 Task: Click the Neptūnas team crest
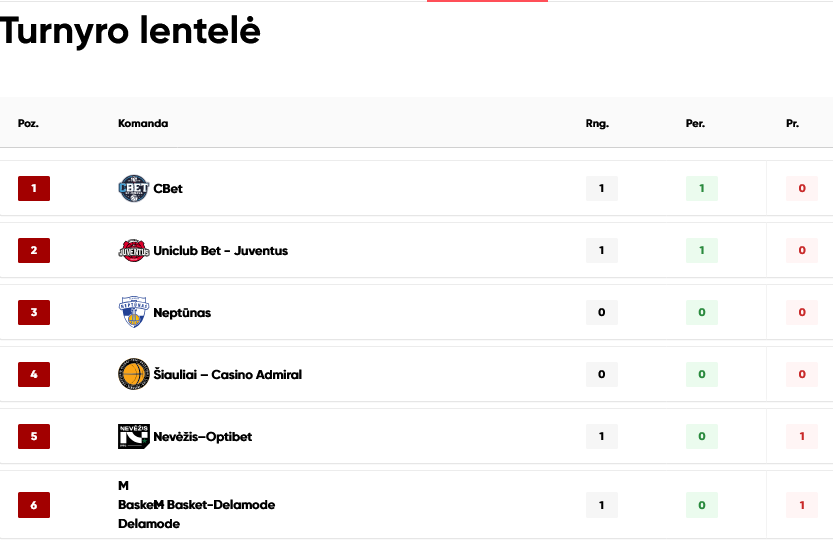[133, 312]
